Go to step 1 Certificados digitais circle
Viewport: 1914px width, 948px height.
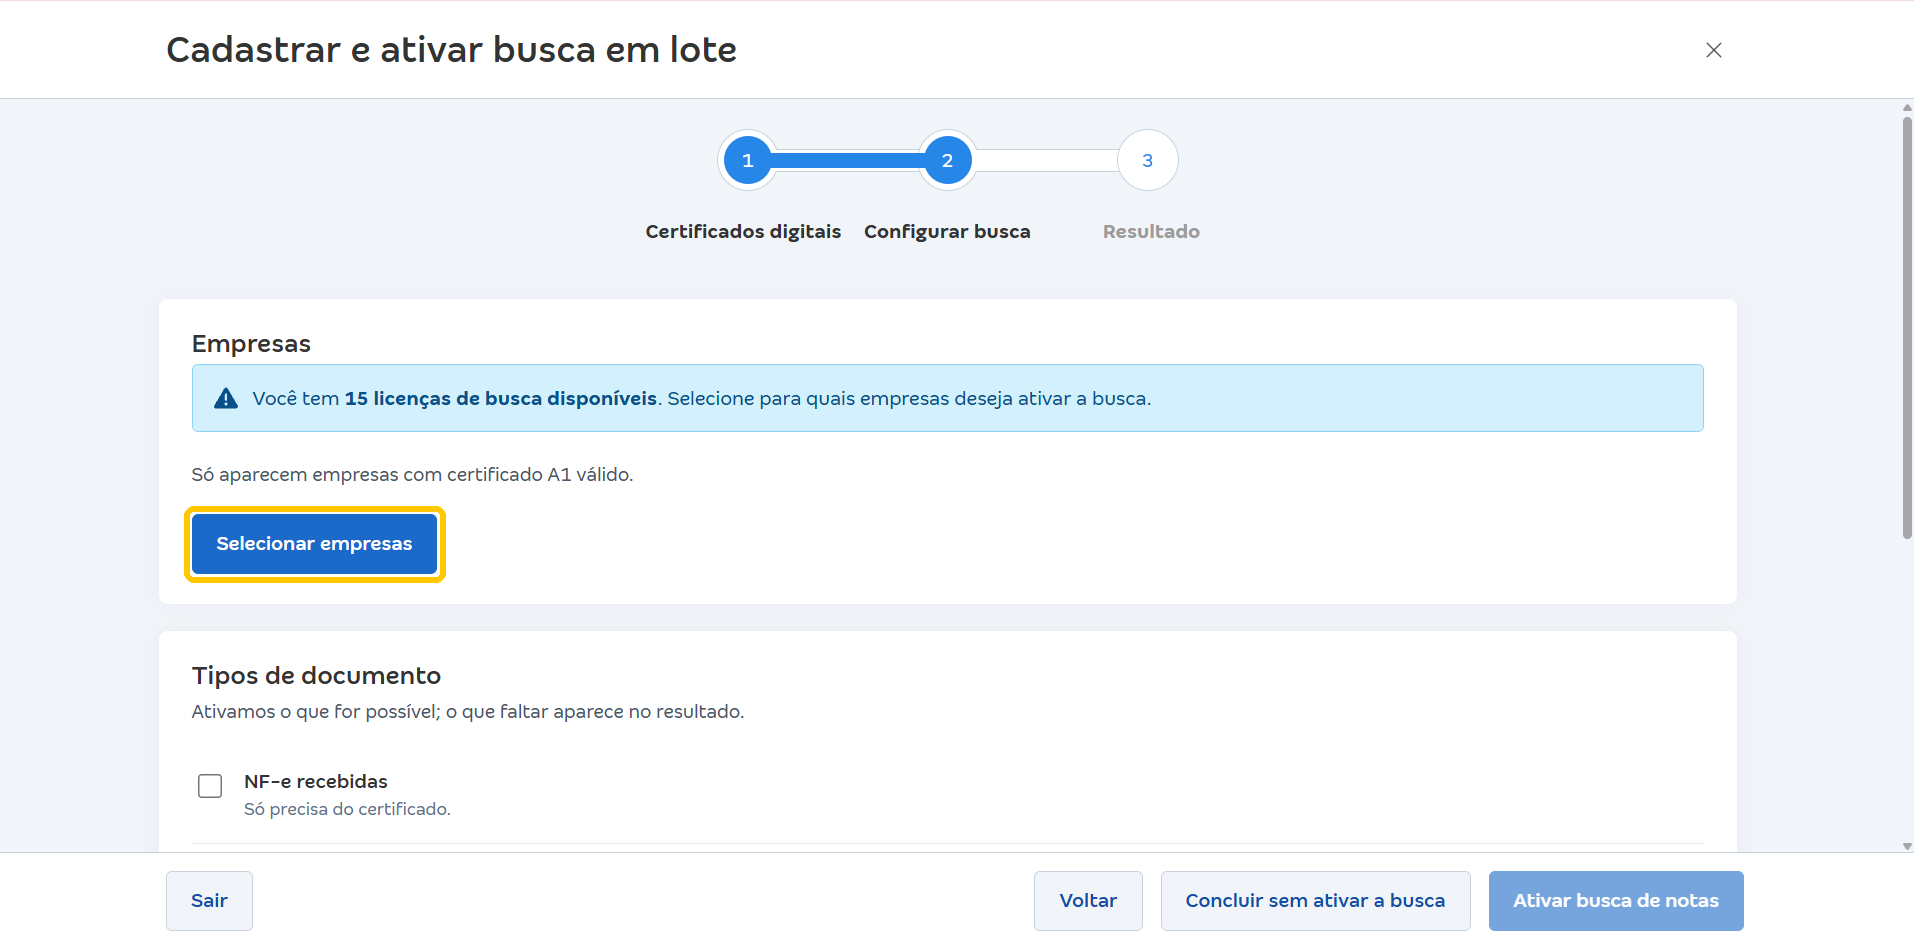point(747,160)
